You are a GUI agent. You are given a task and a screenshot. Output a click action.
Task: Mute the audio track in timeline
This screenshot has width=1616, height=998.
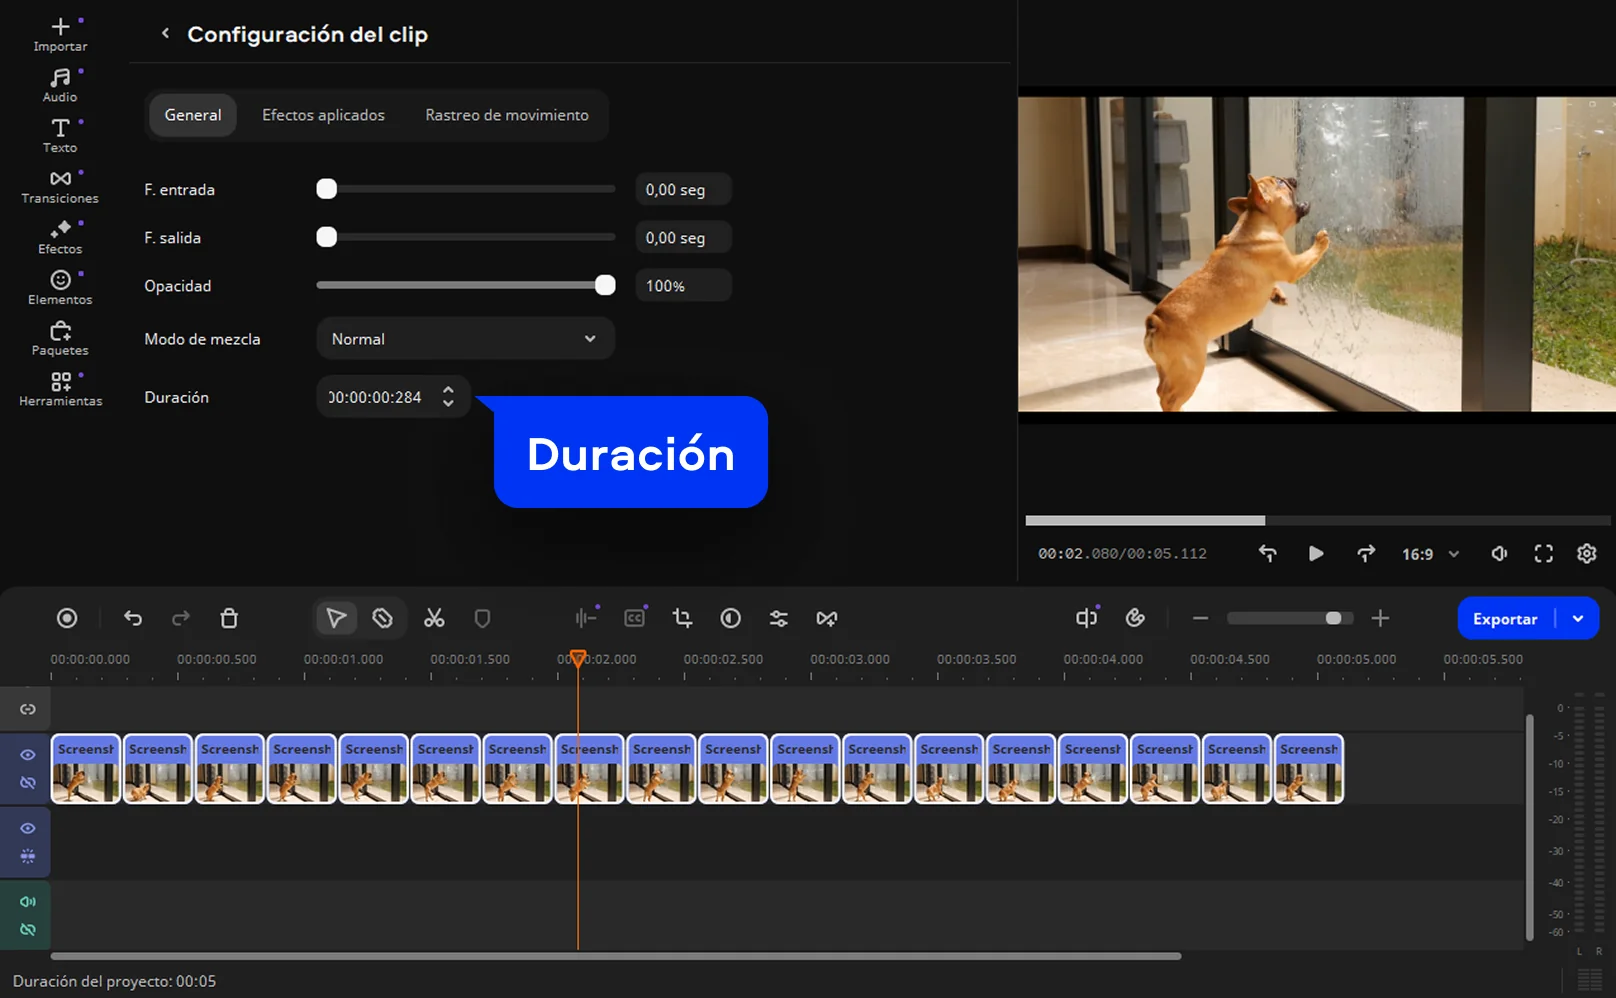pyautogui.click(x=28, y=901)
